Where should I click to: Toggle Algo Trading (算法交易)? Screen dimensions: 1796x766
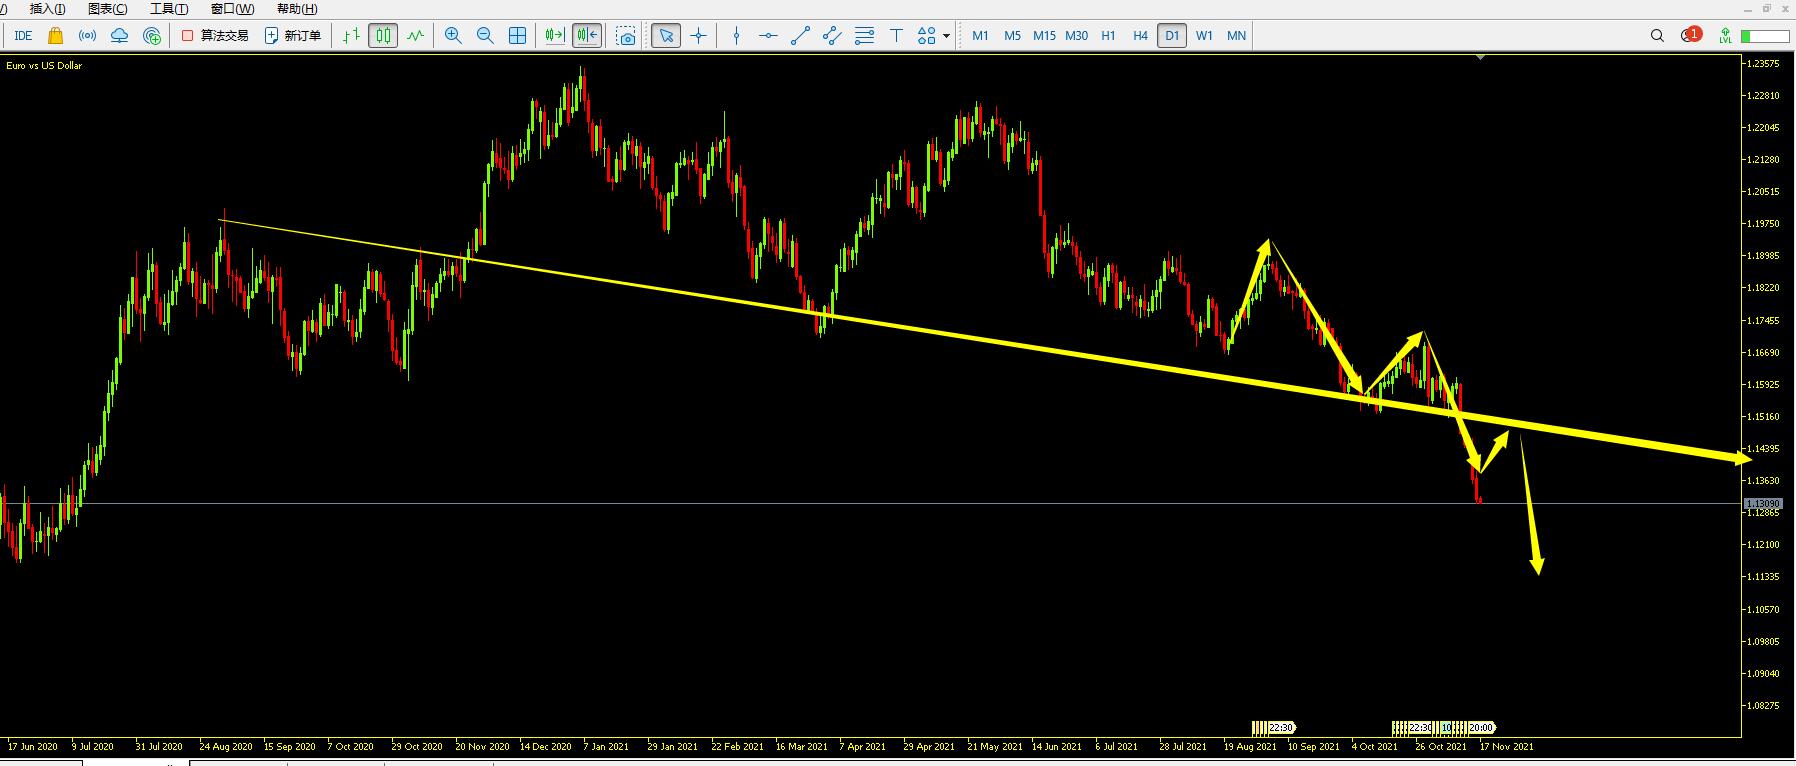(215, 36)
